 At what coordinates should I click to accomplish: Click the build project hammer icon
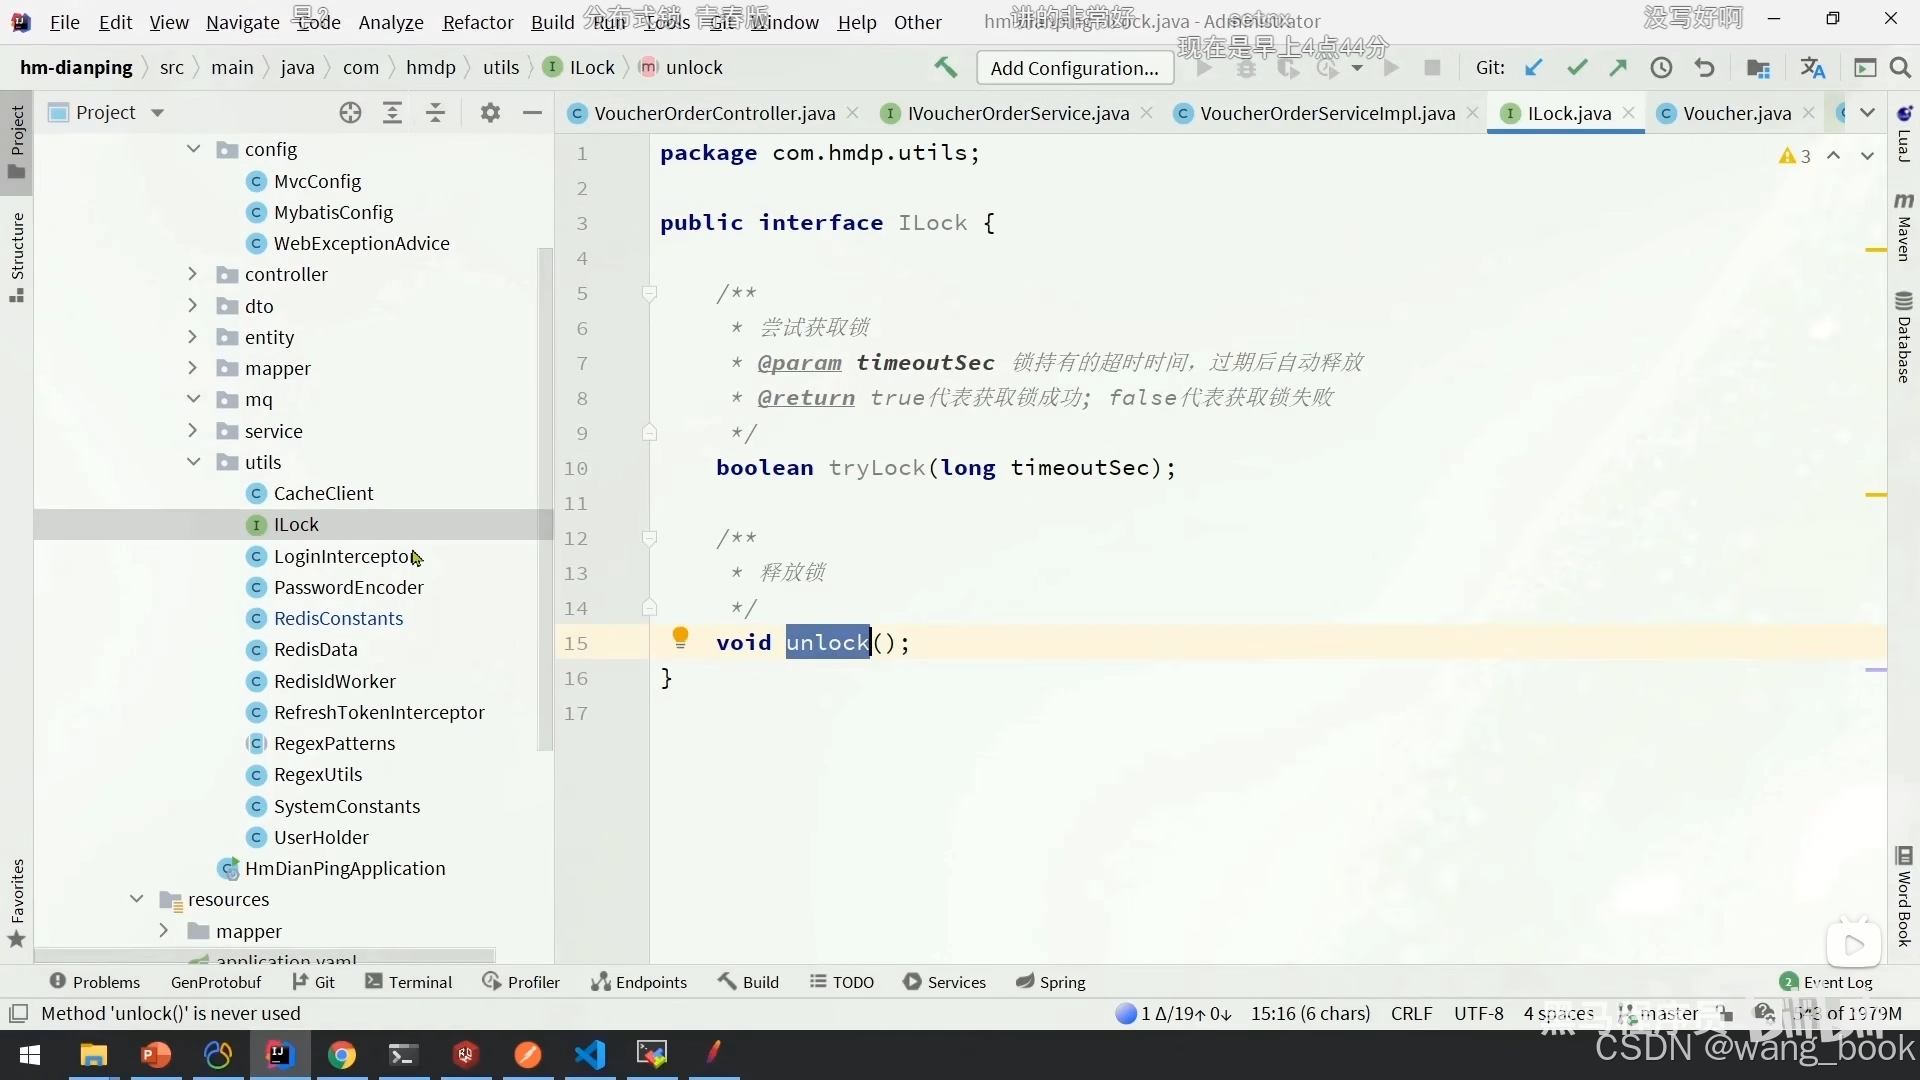945,67
